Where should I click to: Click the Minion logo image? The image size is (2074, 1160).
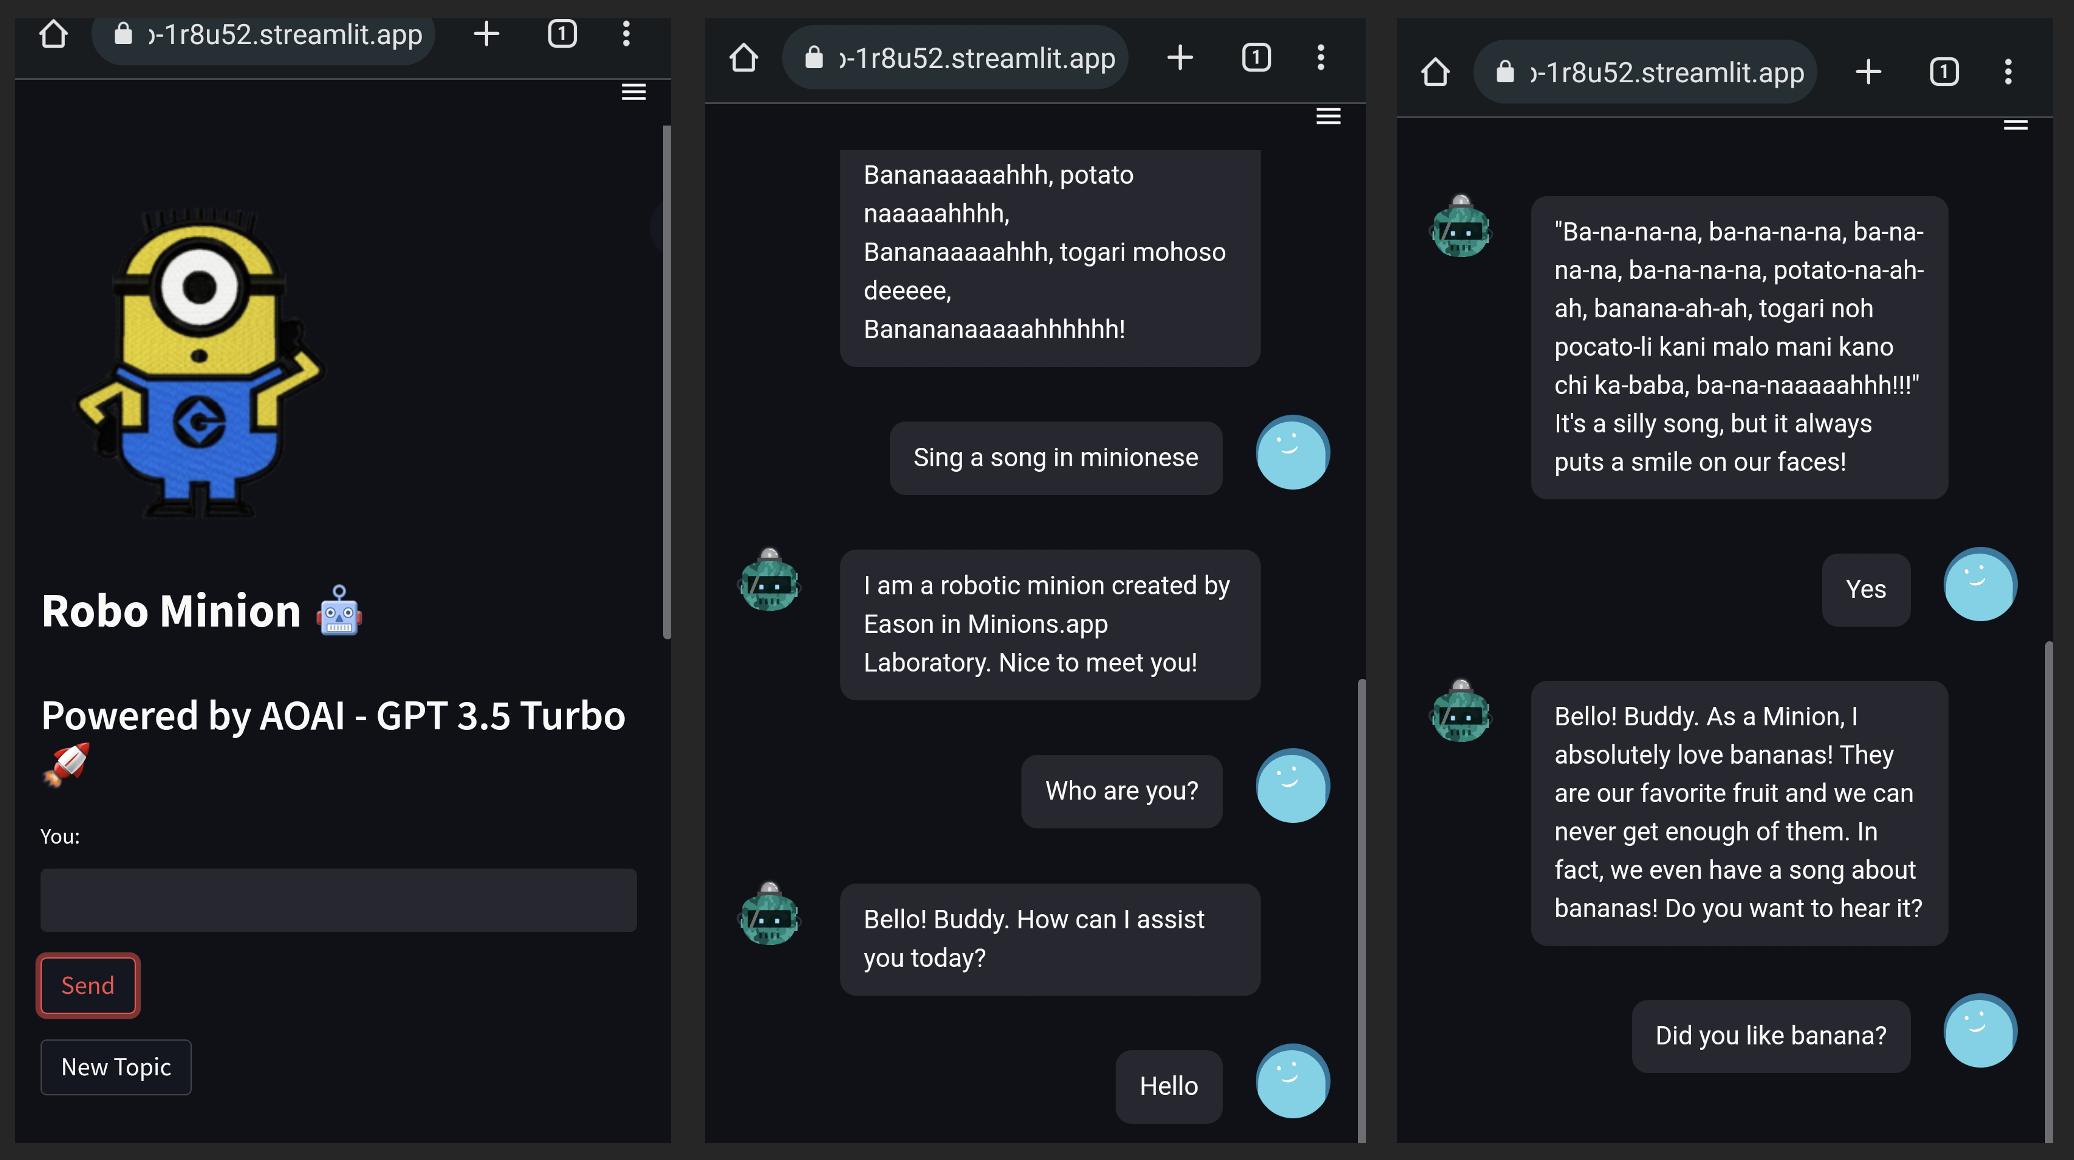coord(200,365)
